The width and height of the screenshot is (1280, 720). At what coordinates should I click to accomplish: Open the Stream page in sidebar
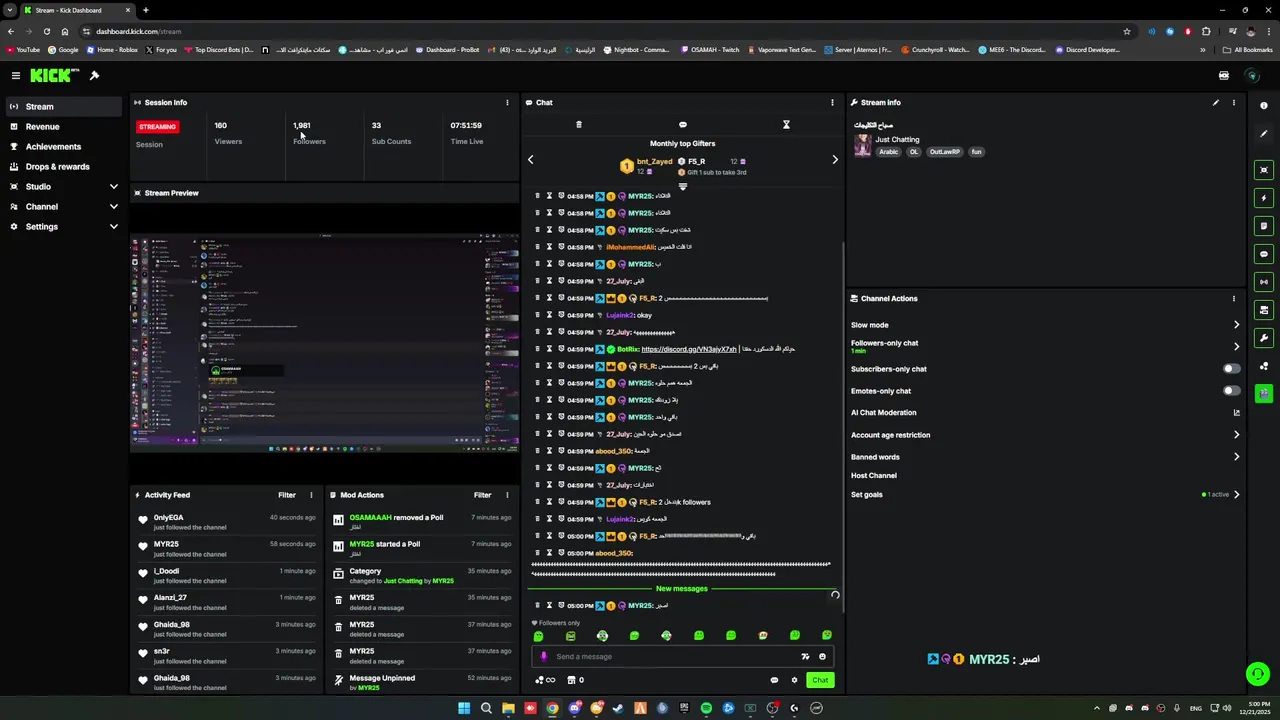pyautogui.click(x=63, y=107)
